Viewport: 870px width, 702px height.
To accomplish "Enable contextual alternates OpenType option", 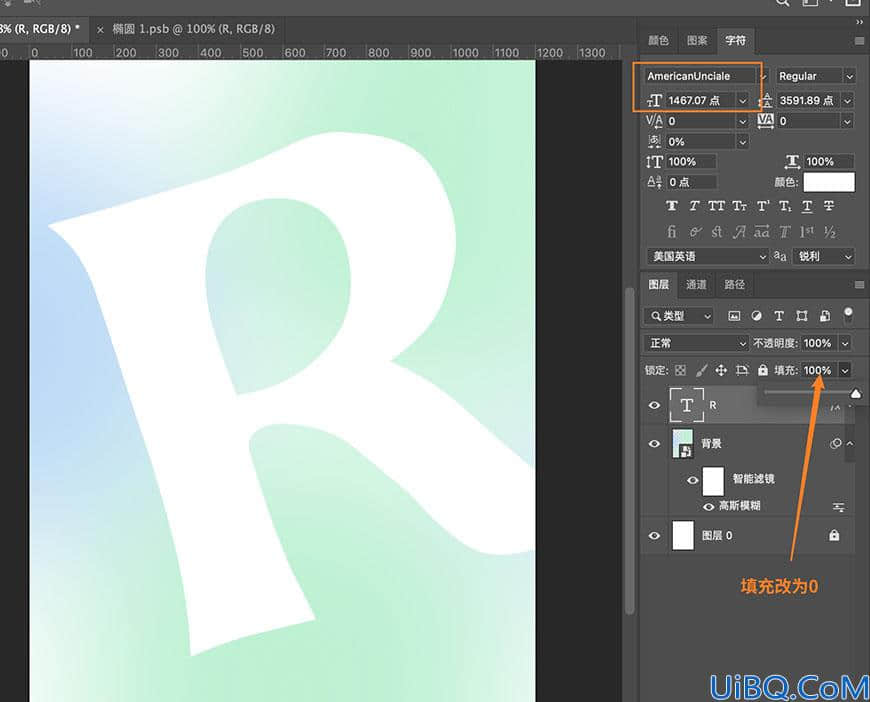I will 695,231.
